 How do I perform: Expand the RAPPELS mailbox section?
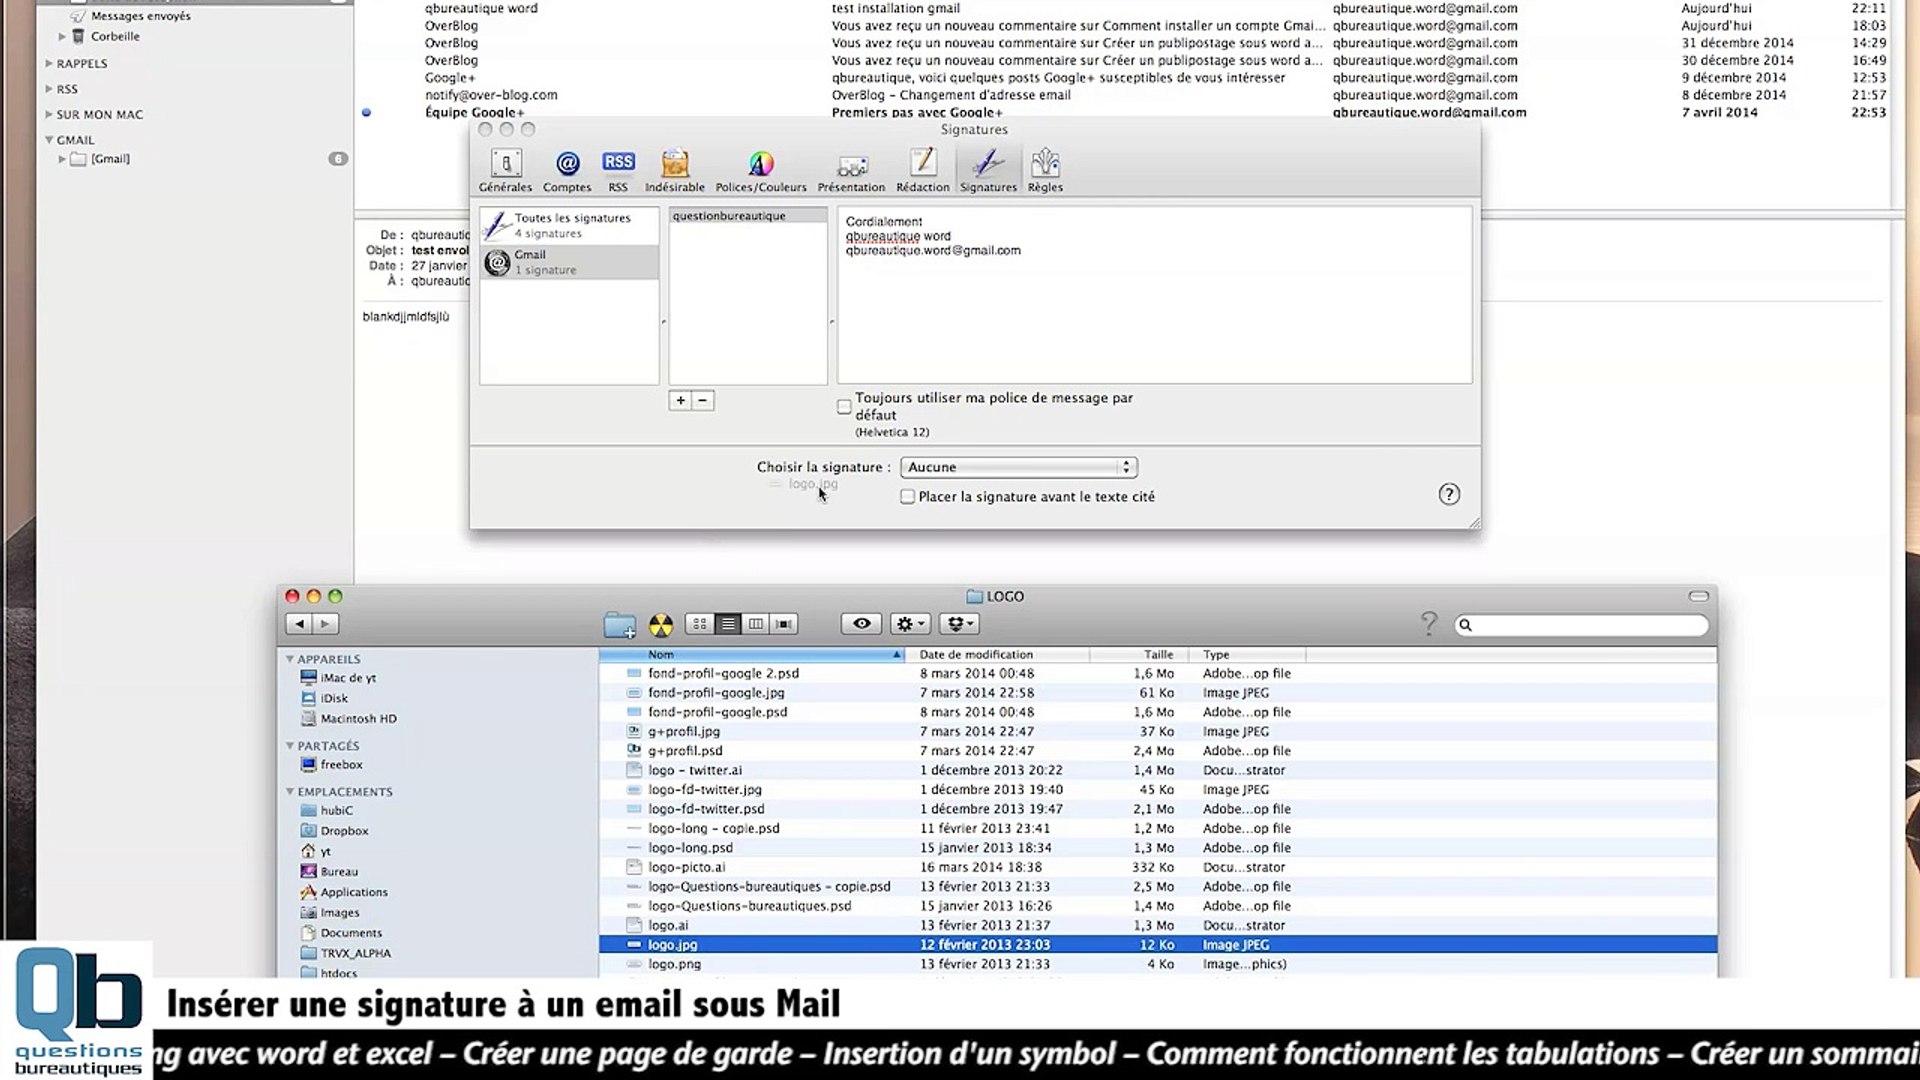[x=49, y=63]
